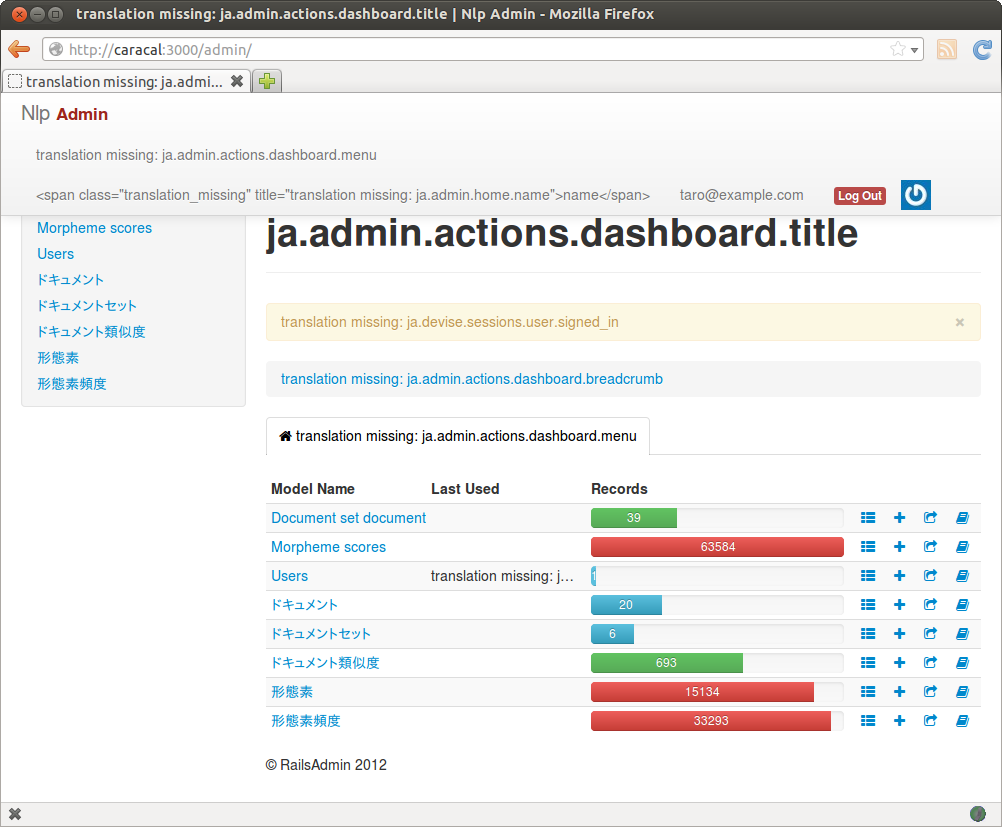Bookmark this page with the star

(898, 49)
